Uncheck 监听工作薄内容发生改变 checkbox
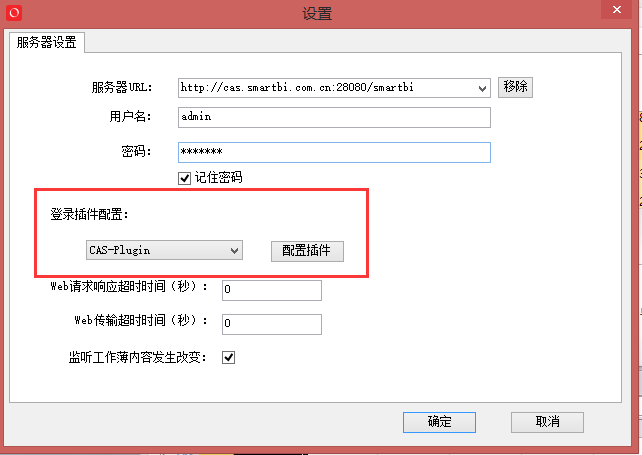642x455 pixels. pos(228,358)
